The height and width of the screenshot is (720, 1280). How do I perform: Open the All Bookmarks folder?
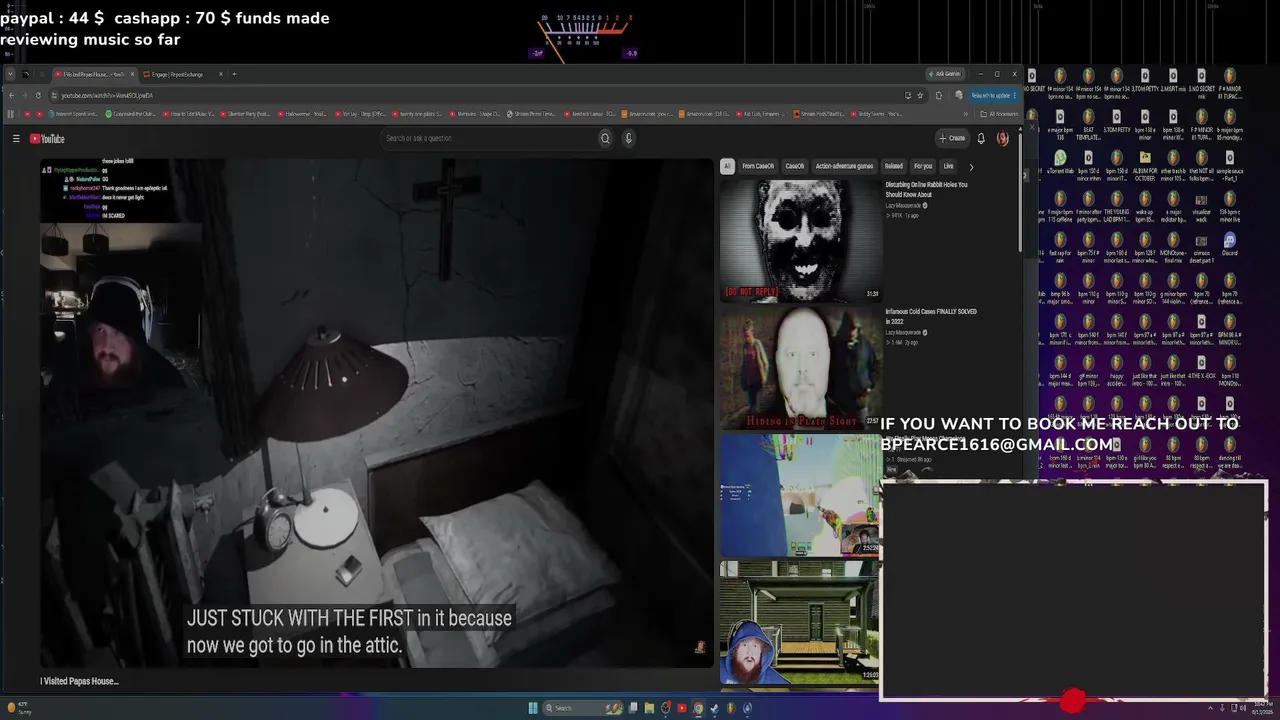click(1000, 114)
